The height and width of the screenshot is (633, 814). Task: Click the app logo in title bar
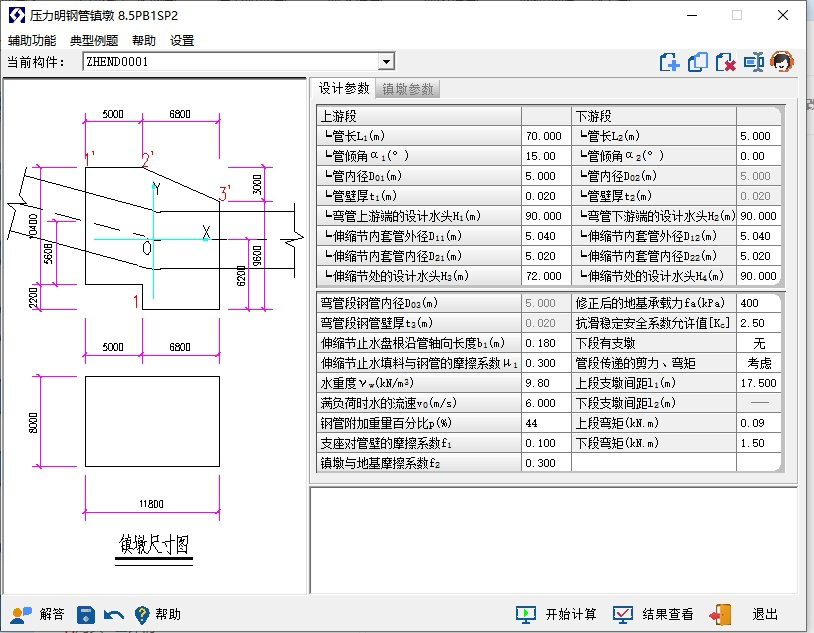pos(17,16)
